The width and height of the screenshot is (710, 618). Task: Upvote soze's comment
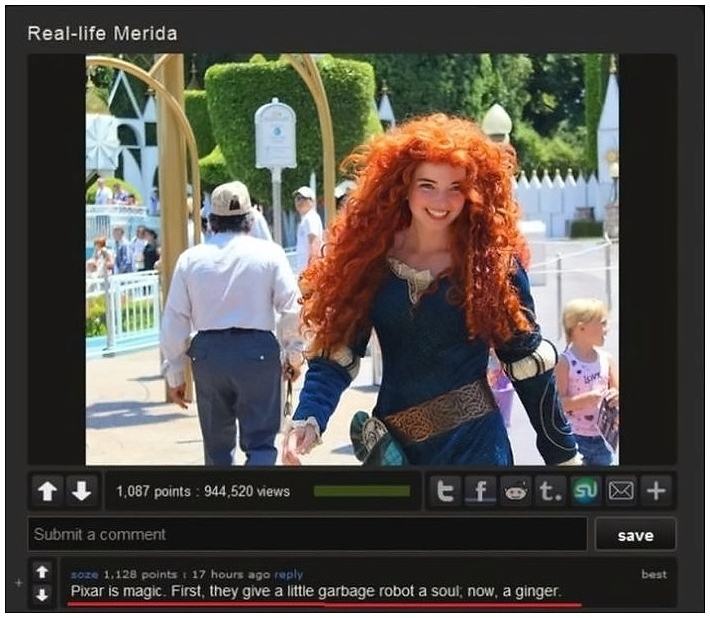[42, 572]
